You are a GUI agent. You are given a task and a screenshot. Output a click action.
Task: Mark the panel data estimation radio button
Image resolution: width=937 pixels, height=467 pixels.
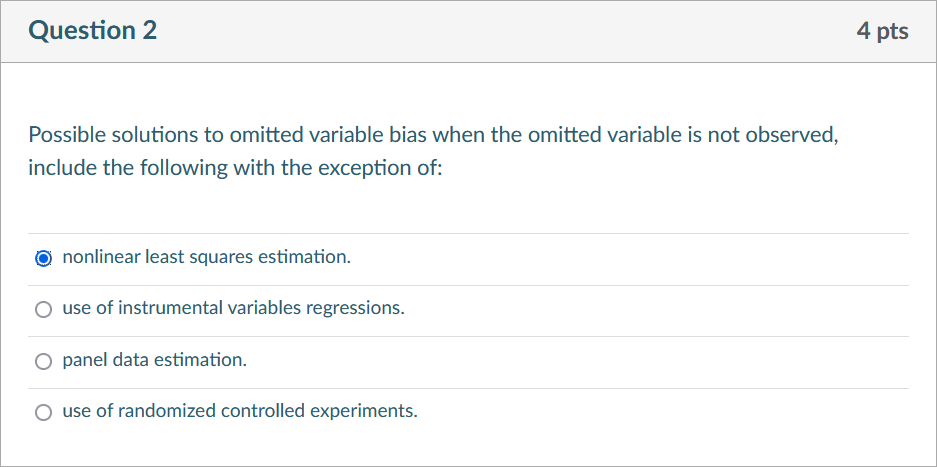pos(43,361)
